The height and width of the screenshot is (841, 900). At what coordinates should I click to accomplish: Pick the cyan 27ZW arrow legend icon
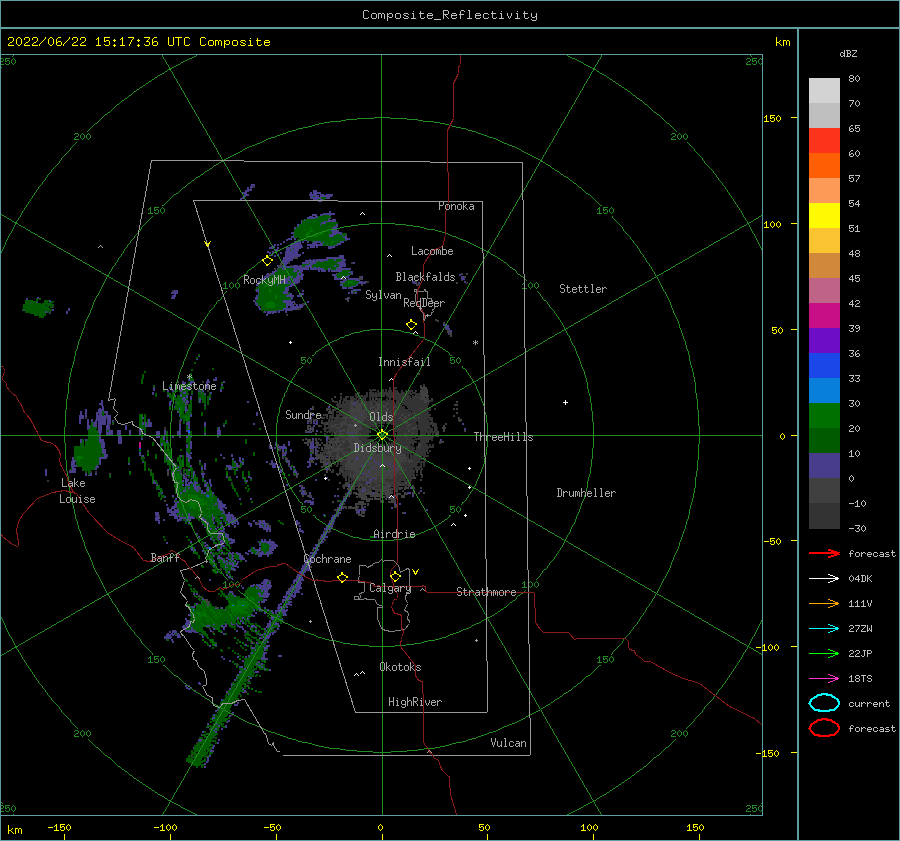pyautogui.click(x=824, y=629)
